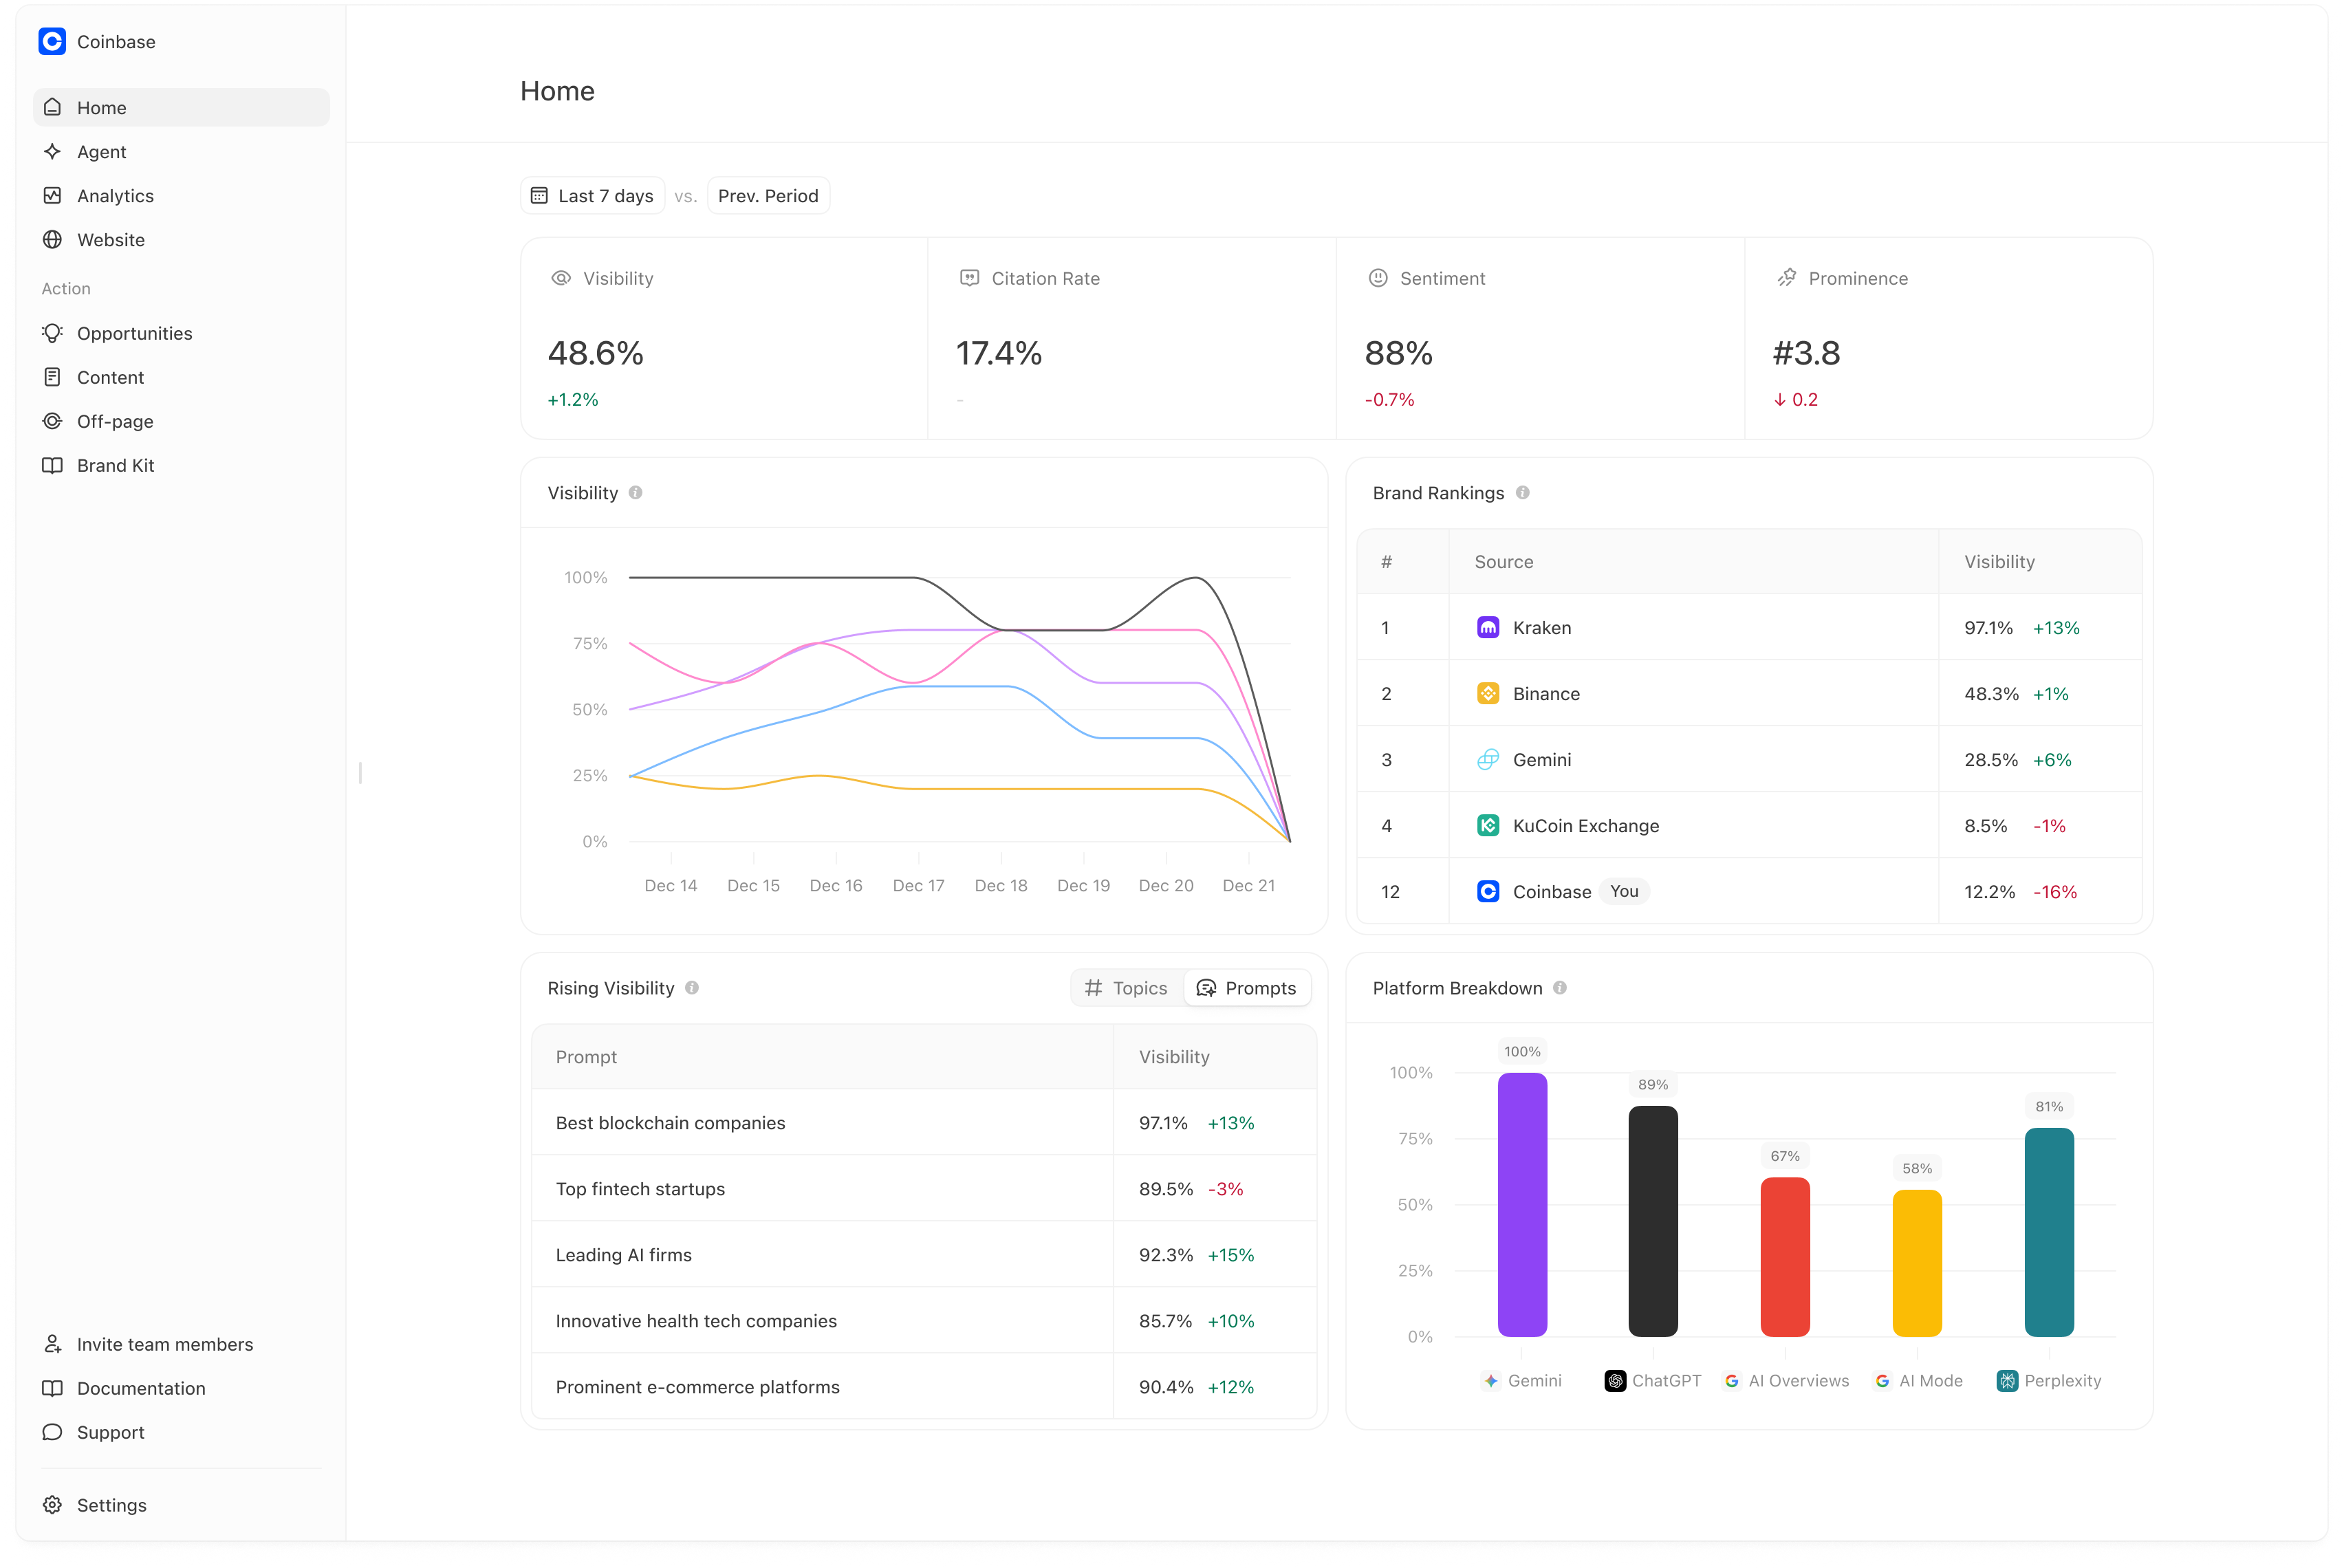
Task: Click the Visibility chart info icon
Action: pyautogui.click(x=635, y=493)
